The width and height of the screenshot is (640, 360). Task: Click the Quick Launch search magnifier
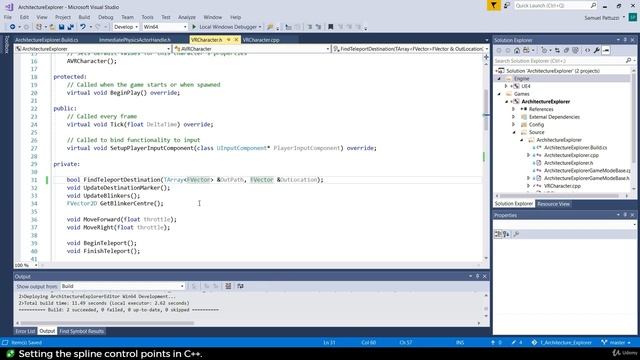click(593, 5)
